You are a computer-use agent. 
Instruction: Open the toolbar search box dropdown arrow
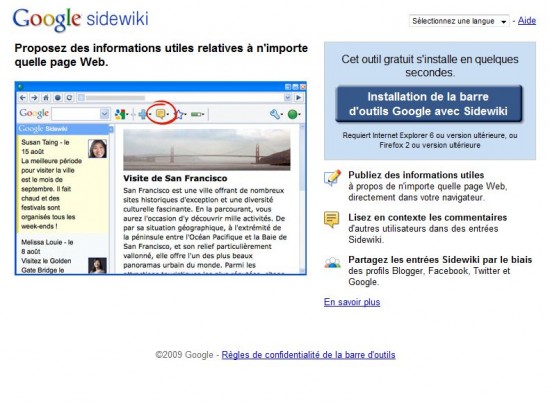click(105, 114)
